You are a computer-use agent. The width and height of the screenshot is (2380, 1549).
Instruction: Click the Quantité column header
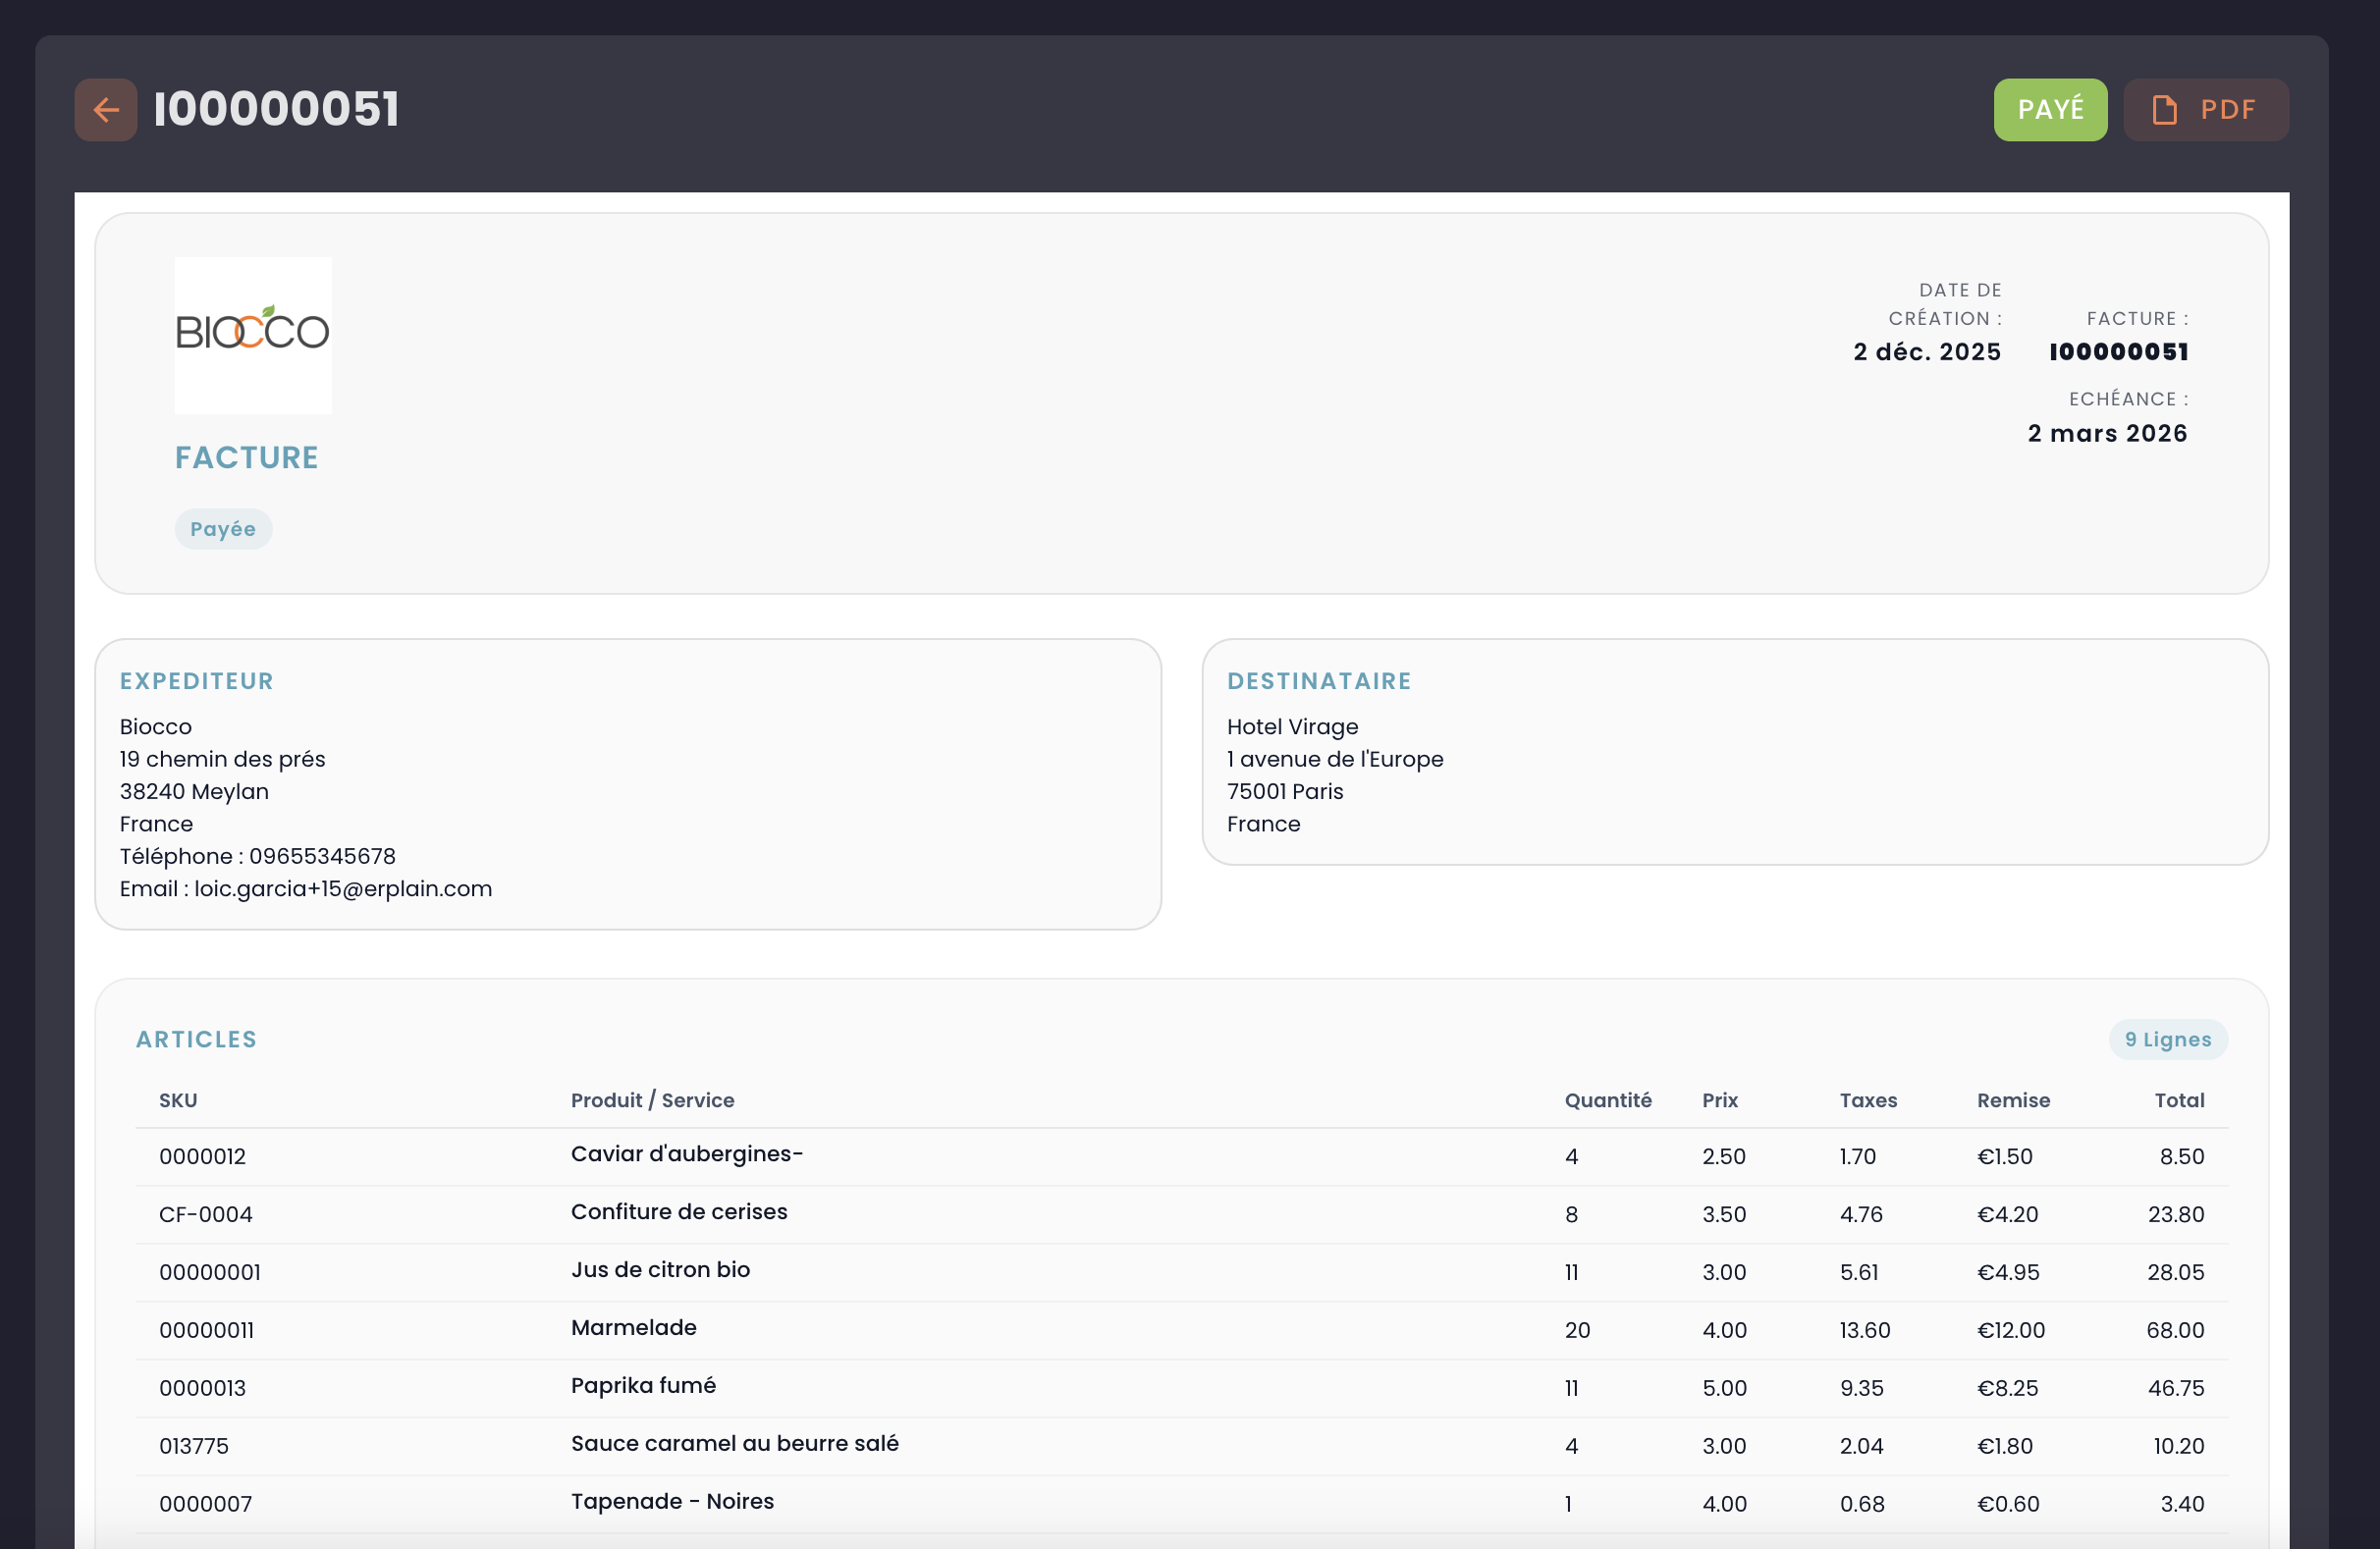[1607, 1100]
